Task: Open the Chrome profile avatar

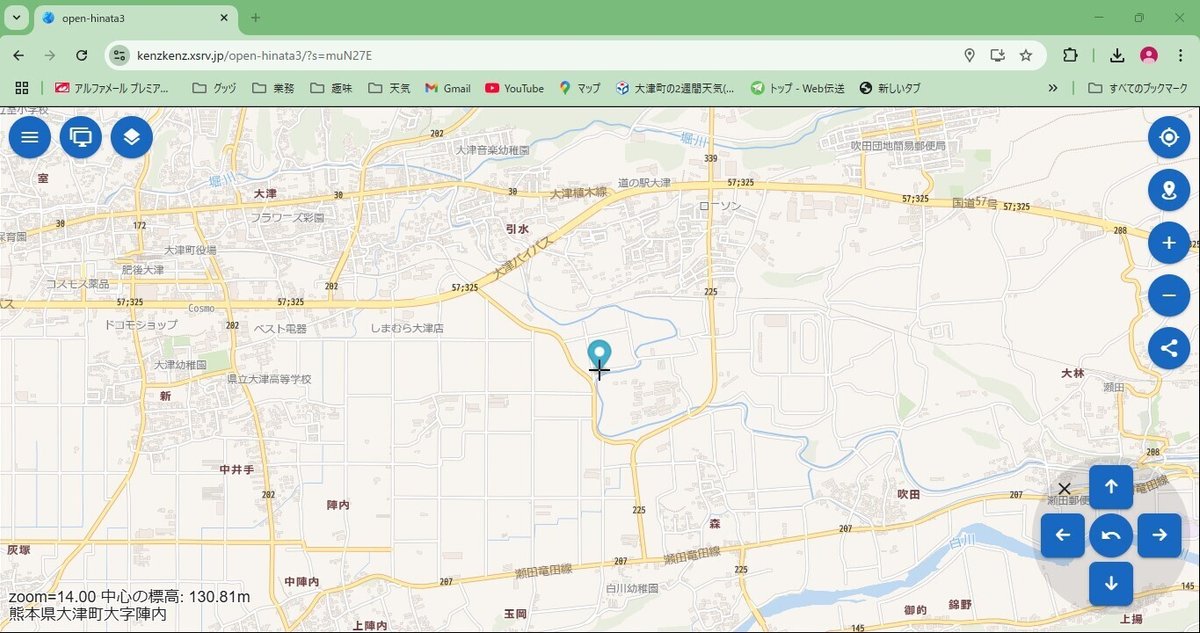Action: [1149, 55]
